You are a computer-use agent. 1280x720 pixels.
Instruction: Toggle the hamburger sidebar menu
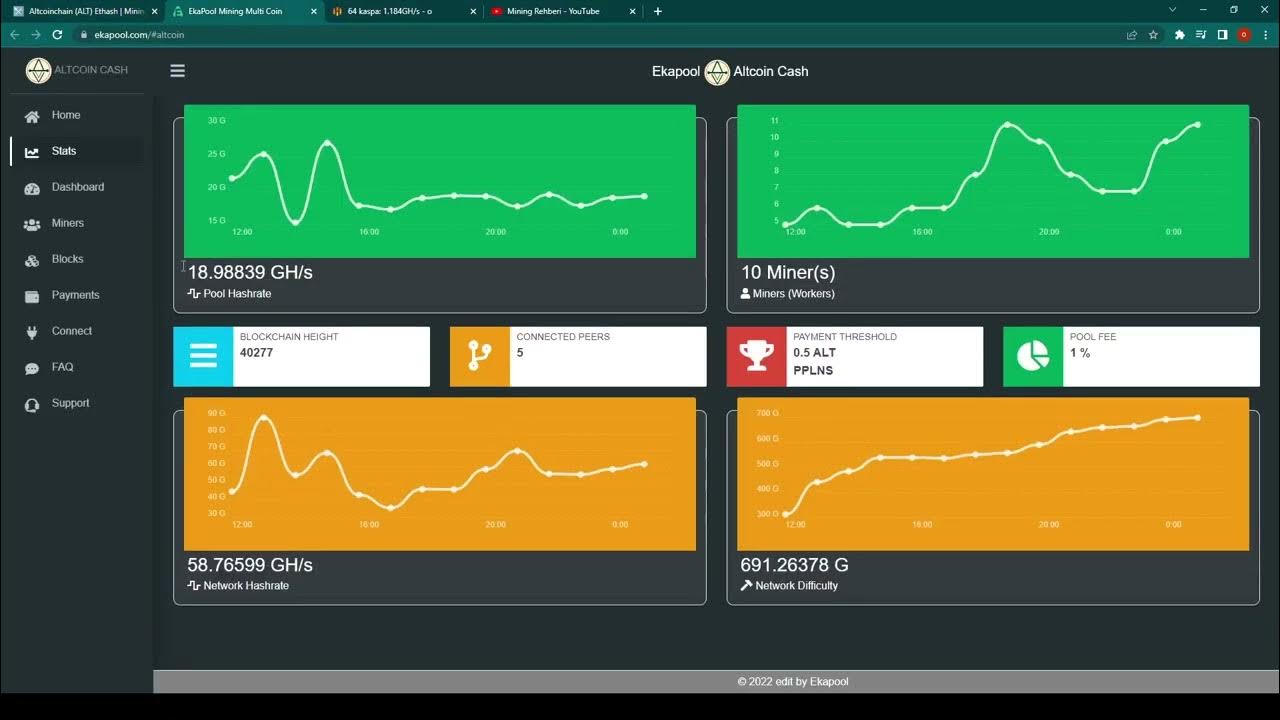pyautogui.click(x=178, y=71)
